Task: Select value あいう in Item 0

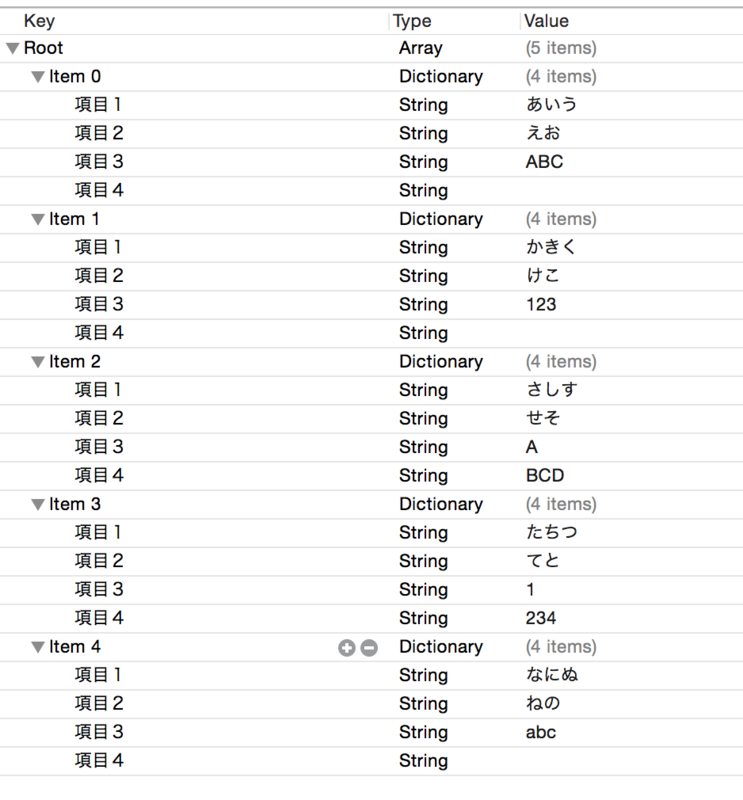Action: (x=552, y=105)
